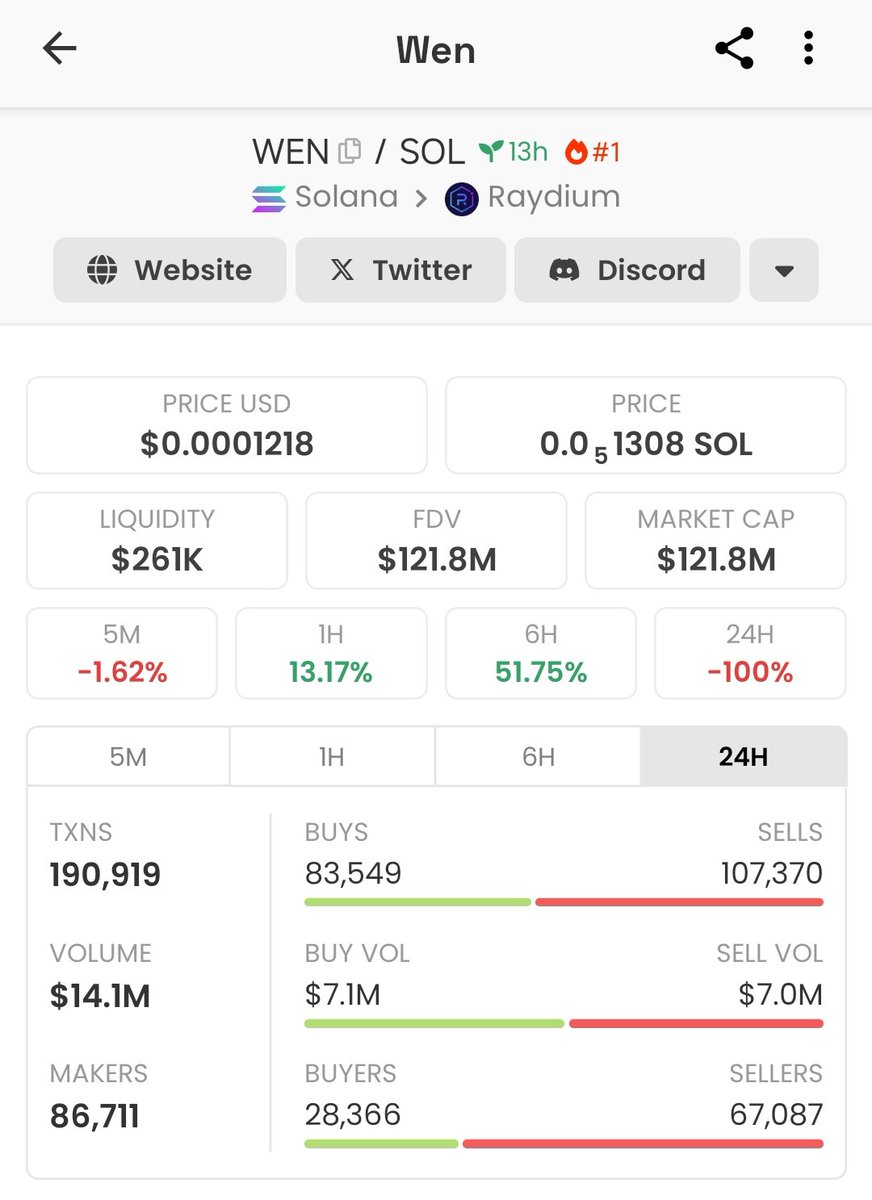
Task: Click the BUYS count 83,549
Action: click(353, 873)
